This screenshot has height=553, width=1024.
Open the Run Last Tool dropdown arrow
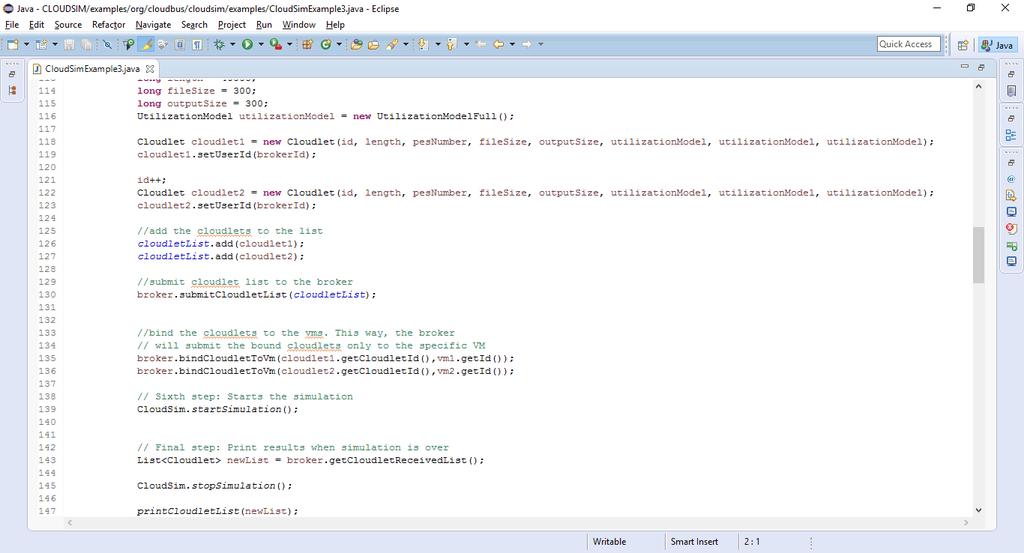(289, 44)
